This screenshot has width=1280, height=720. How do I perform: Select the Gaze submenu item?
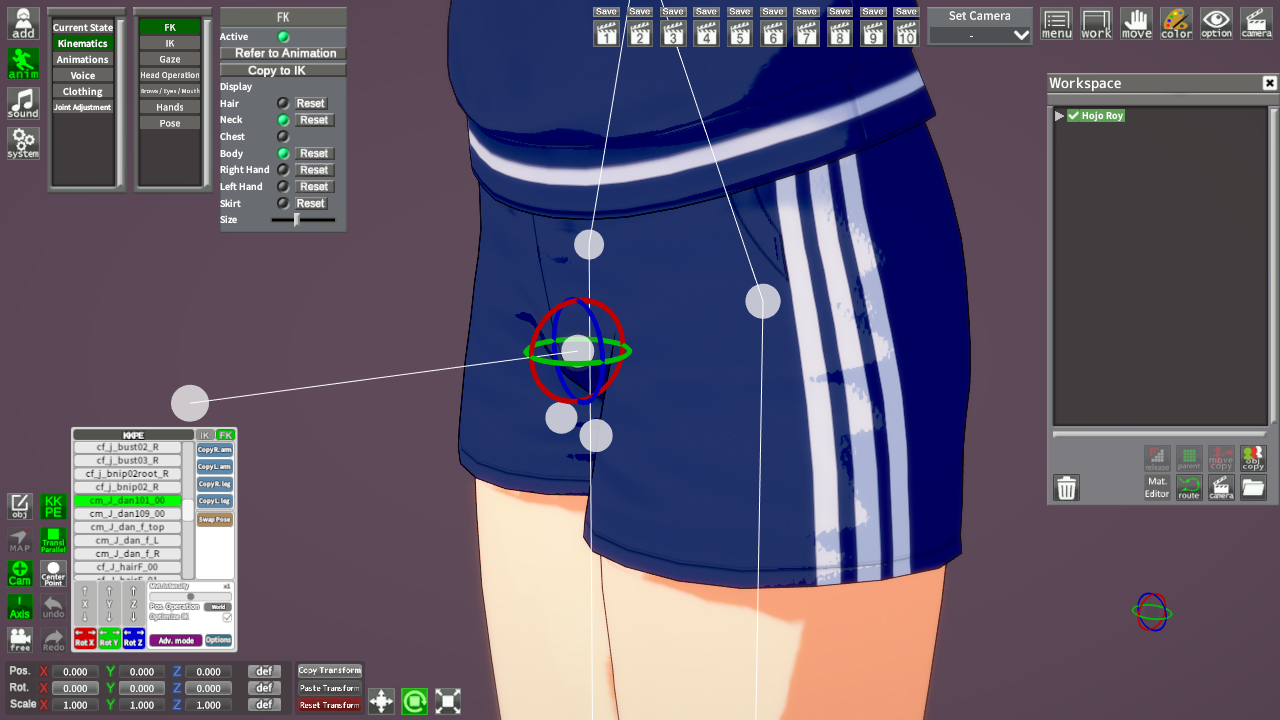point(170,60)
